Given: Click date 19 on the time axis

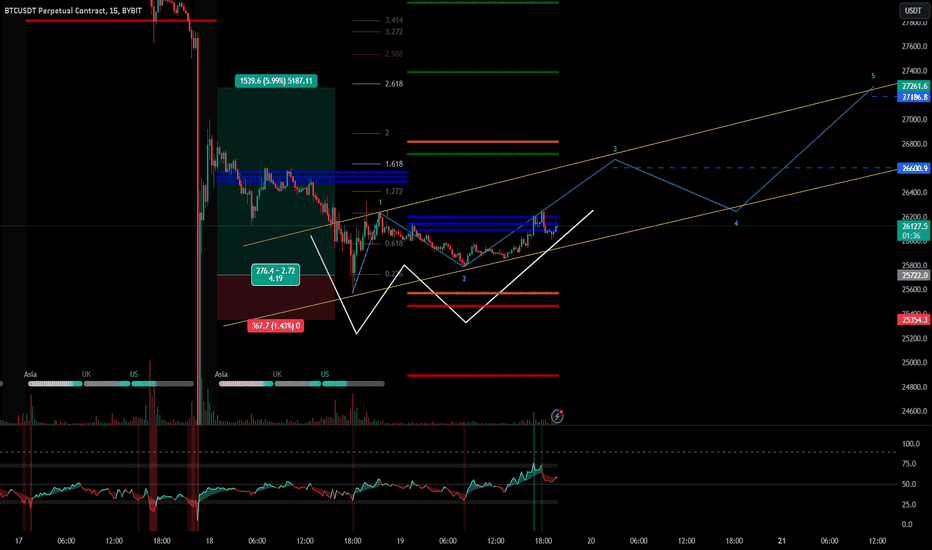Looking at the screenshot, I should (400, 541).
